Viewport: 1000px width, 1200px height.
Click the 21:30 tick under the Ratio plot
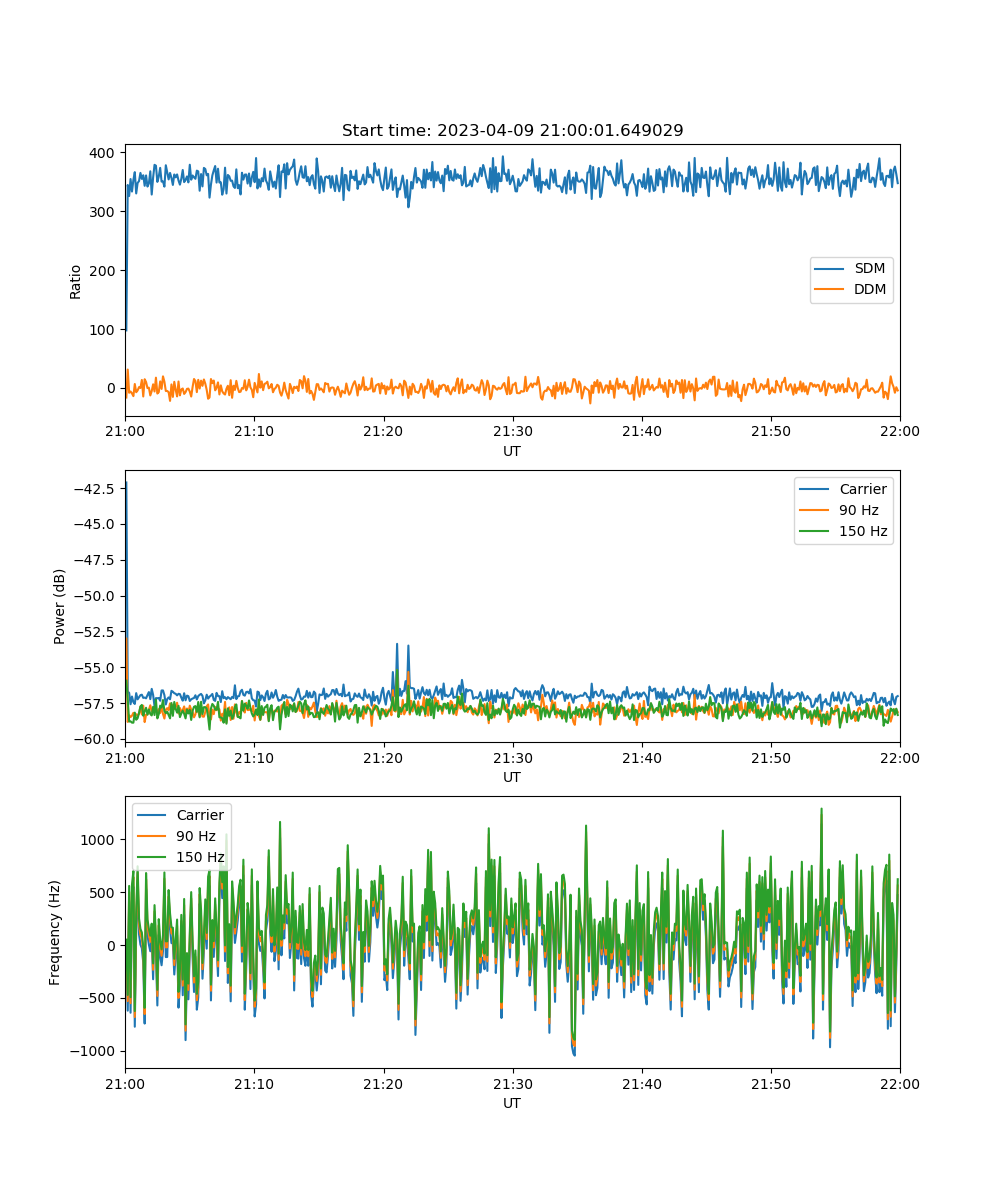pyautogui.click(x=512, y=431)
